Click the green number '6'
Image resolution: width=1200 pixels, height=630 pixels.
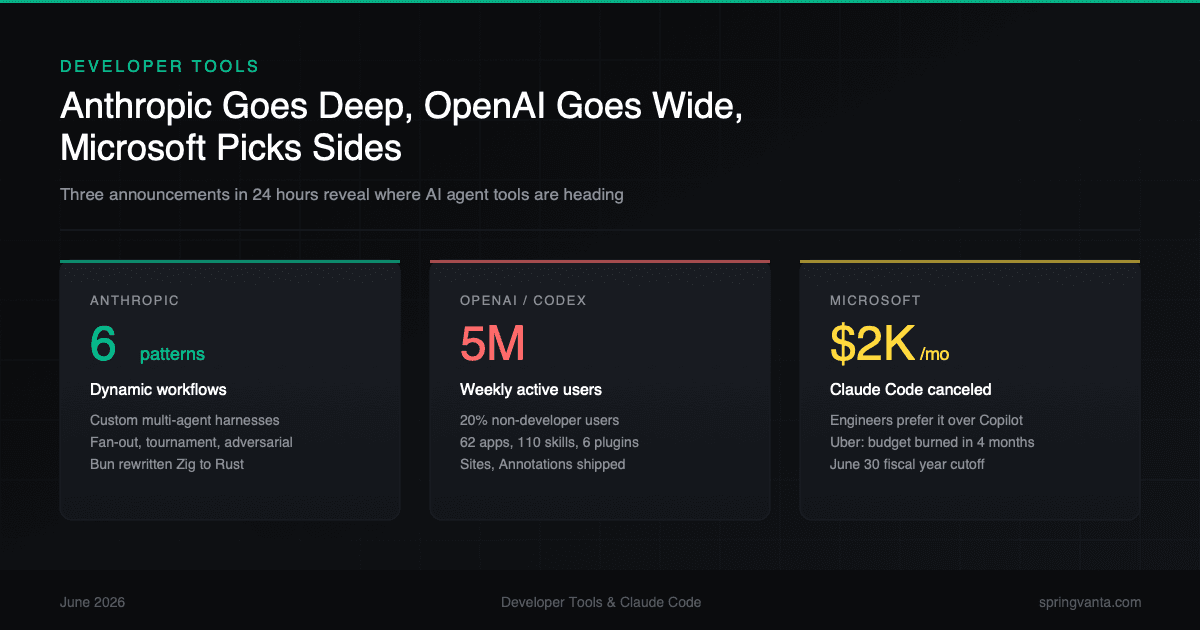(103, 344)
